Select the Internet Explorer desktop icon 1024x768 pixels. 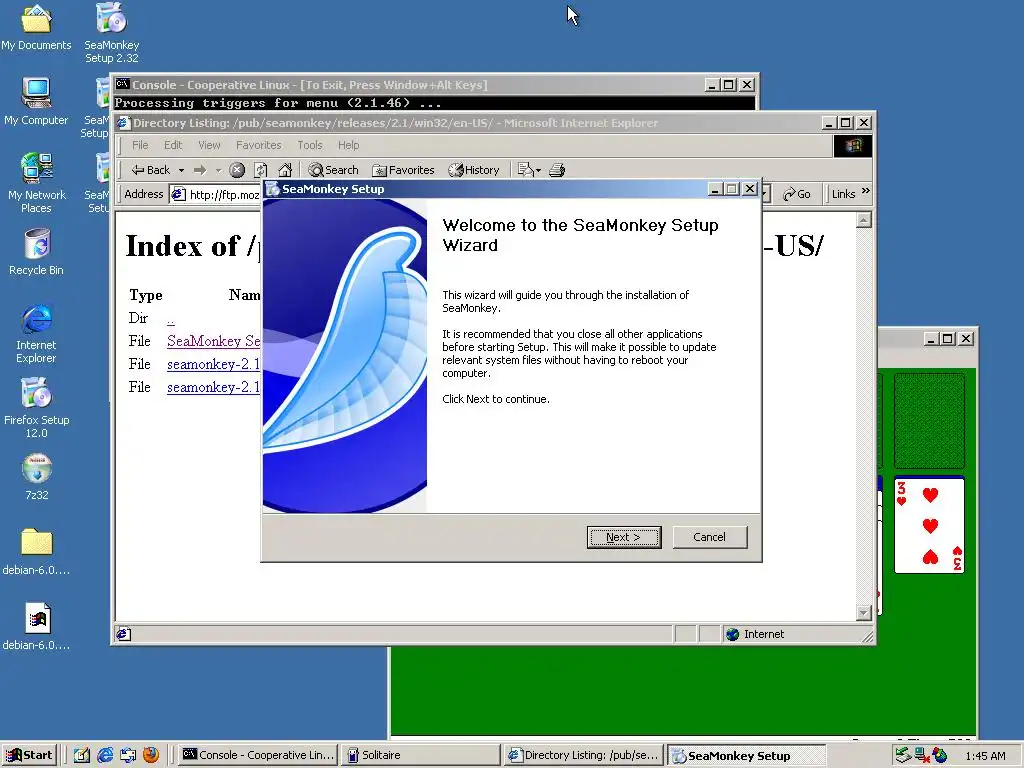(36, 333)
